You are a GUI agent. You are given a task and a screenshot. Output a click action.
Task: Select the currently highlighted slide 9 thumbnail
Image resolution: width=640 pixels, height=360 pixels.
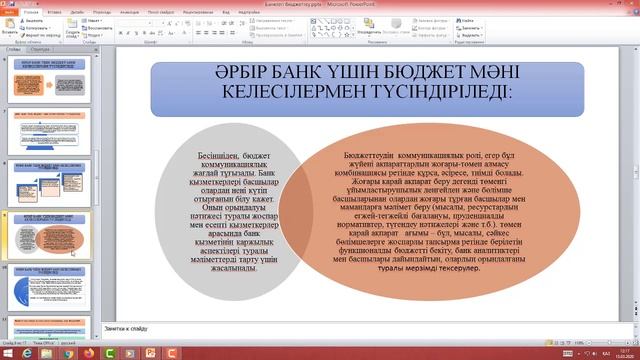[x=49, y=236]
